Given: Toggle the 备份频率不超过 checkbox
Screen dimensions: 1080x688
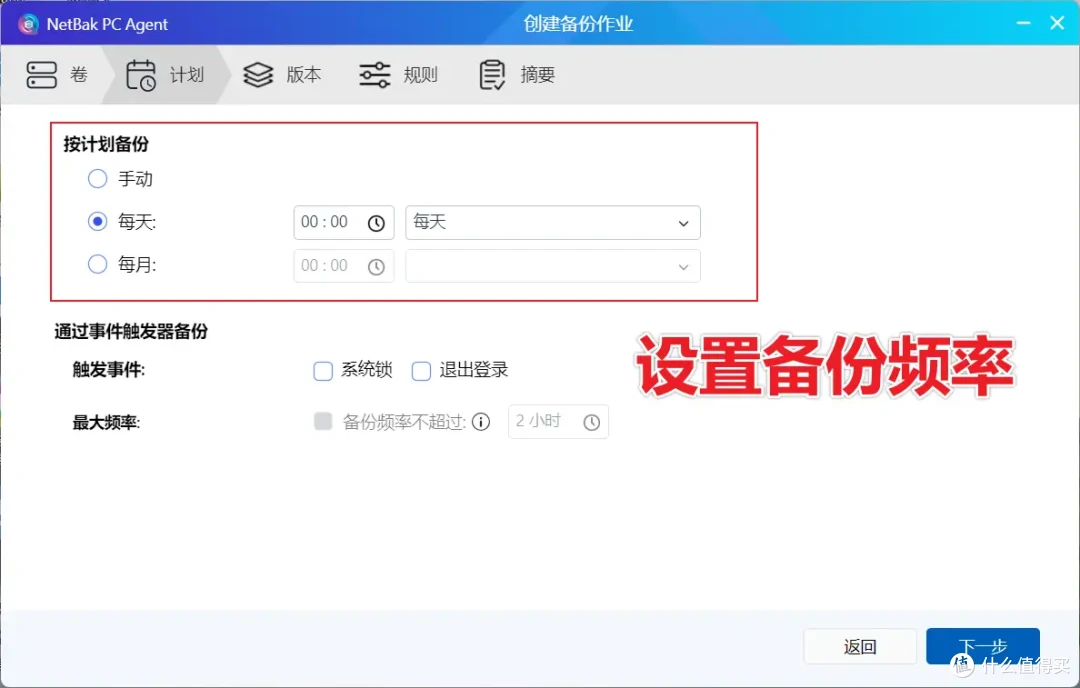Looking at the screenshot, I should [x=323, y=421].
